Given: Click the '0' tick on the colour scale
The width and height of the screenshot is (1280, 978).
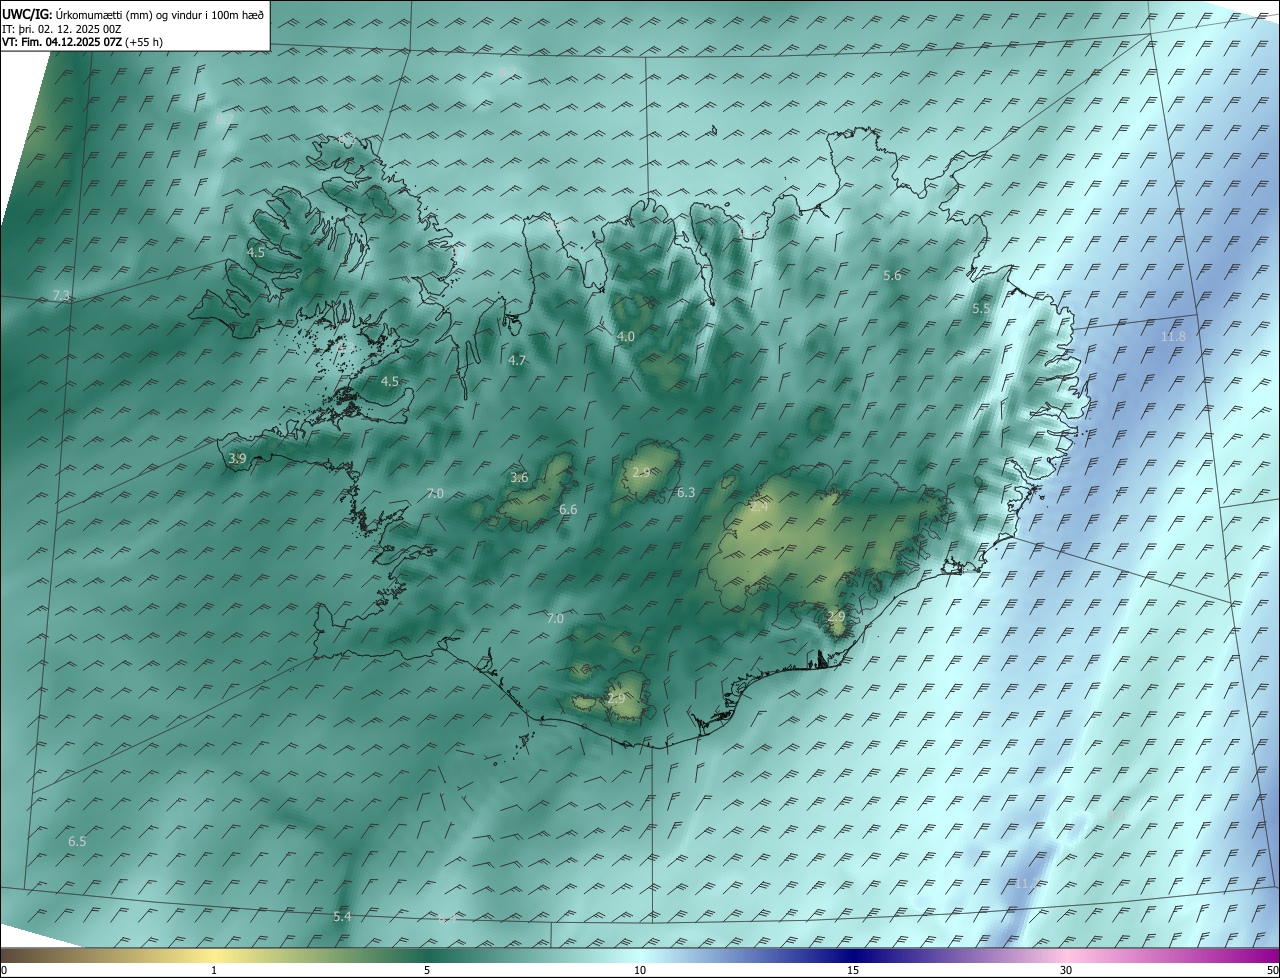Looking at the screenshot, I should click(4, 971).
